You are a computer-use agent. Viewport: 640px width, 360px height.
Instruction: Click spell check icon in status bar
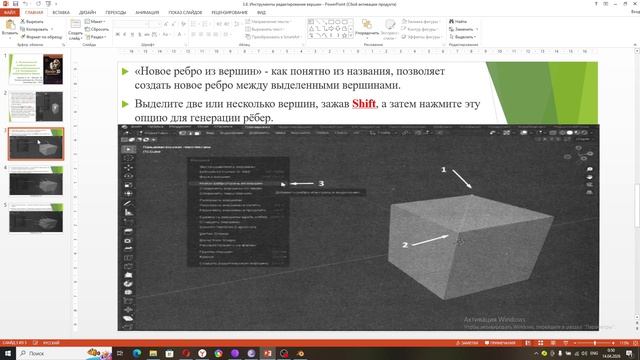click(36, 343)
